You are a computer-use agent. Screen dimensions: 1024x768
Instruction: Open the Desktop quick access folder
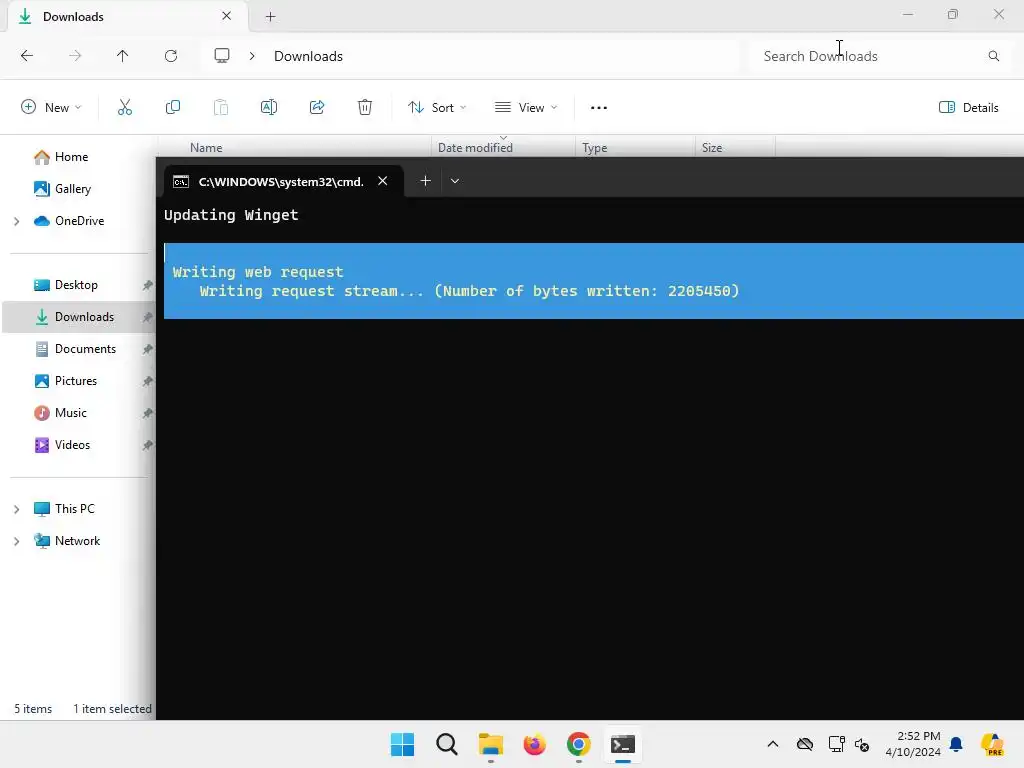coord(76,285)
